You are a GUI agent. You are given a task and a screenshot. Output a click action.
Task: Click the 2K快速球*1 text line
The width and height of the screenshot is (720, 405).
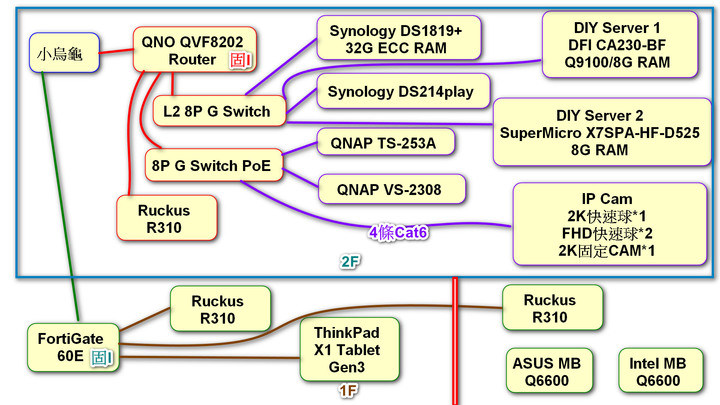[x=607, y=216]
